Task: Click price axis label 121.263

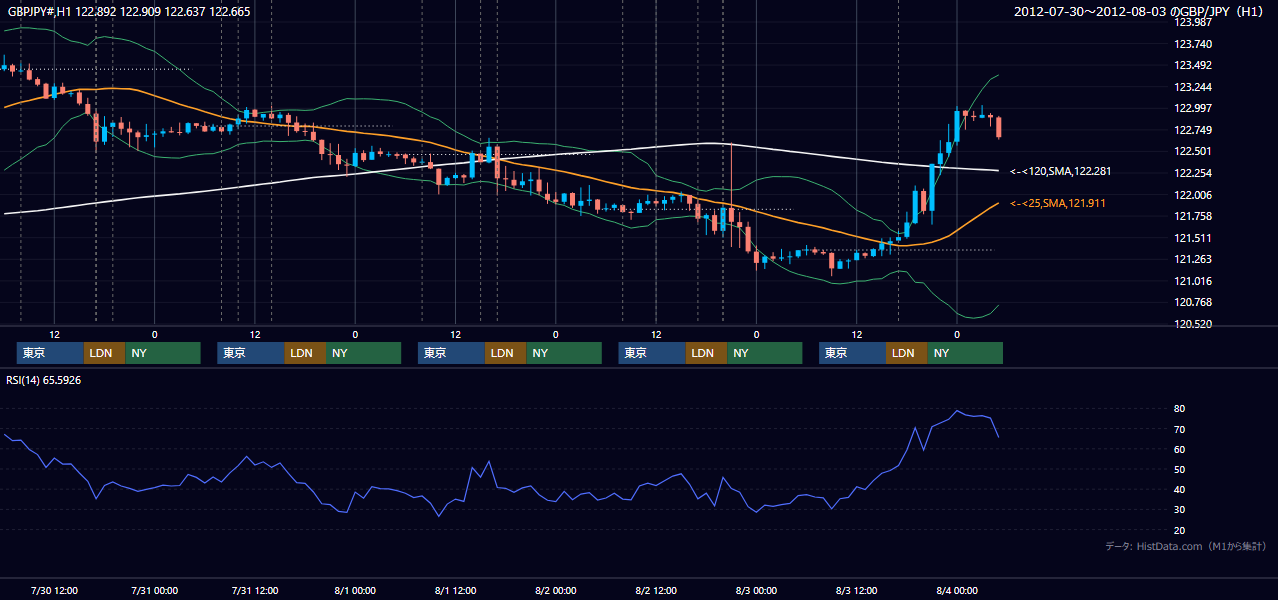Action: coord(1192,259)
